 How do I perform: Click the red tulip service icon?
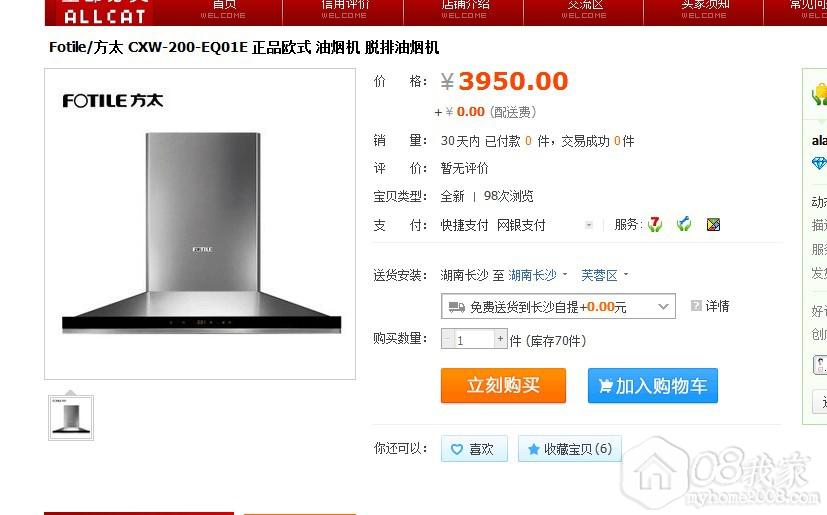click(x=655, y=225)
